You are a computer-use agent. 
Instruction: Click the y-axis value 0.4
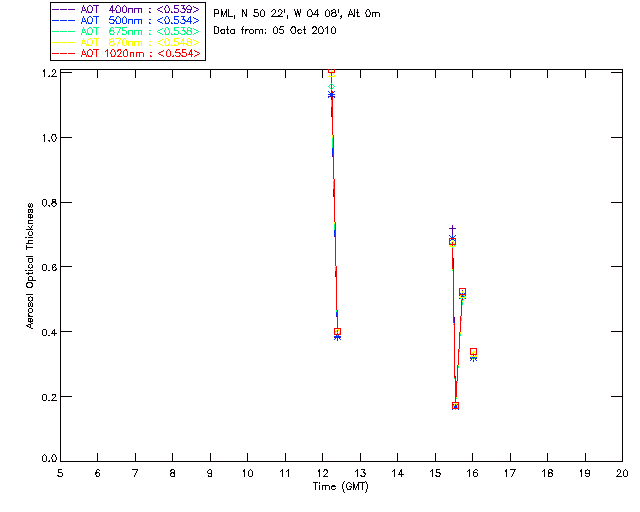point(49,332)
